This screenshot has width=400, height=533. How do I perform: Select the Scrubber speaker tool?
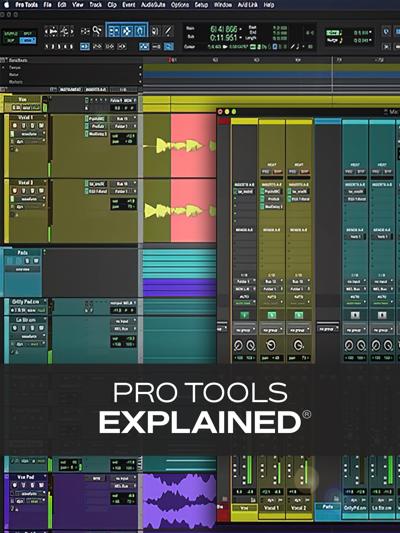(x=155, y=32)
